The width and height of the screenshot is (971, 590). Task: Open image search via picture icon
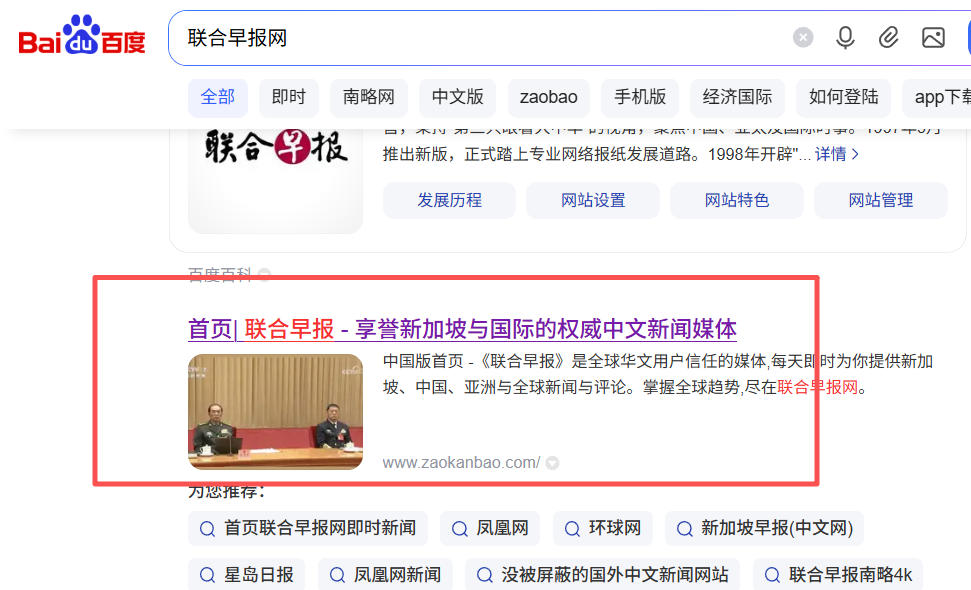click(x=933, y=38)
